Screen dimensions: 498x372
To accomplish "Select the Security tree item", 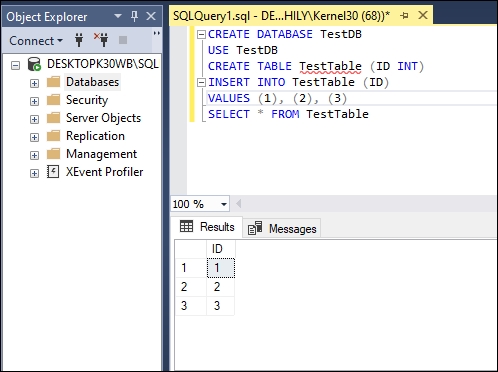I will 87,100.
